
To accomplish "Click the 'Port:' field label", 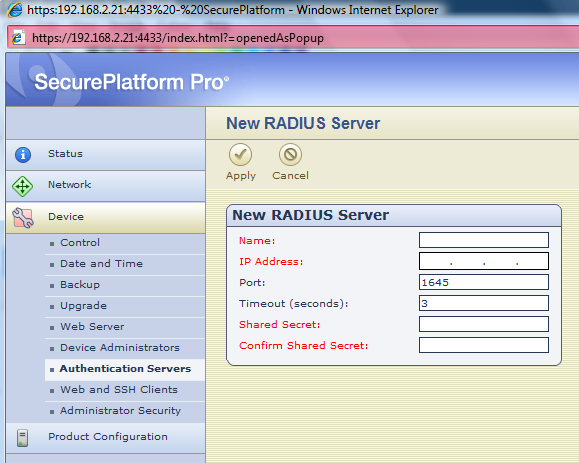I will click(x=252, y=283).
